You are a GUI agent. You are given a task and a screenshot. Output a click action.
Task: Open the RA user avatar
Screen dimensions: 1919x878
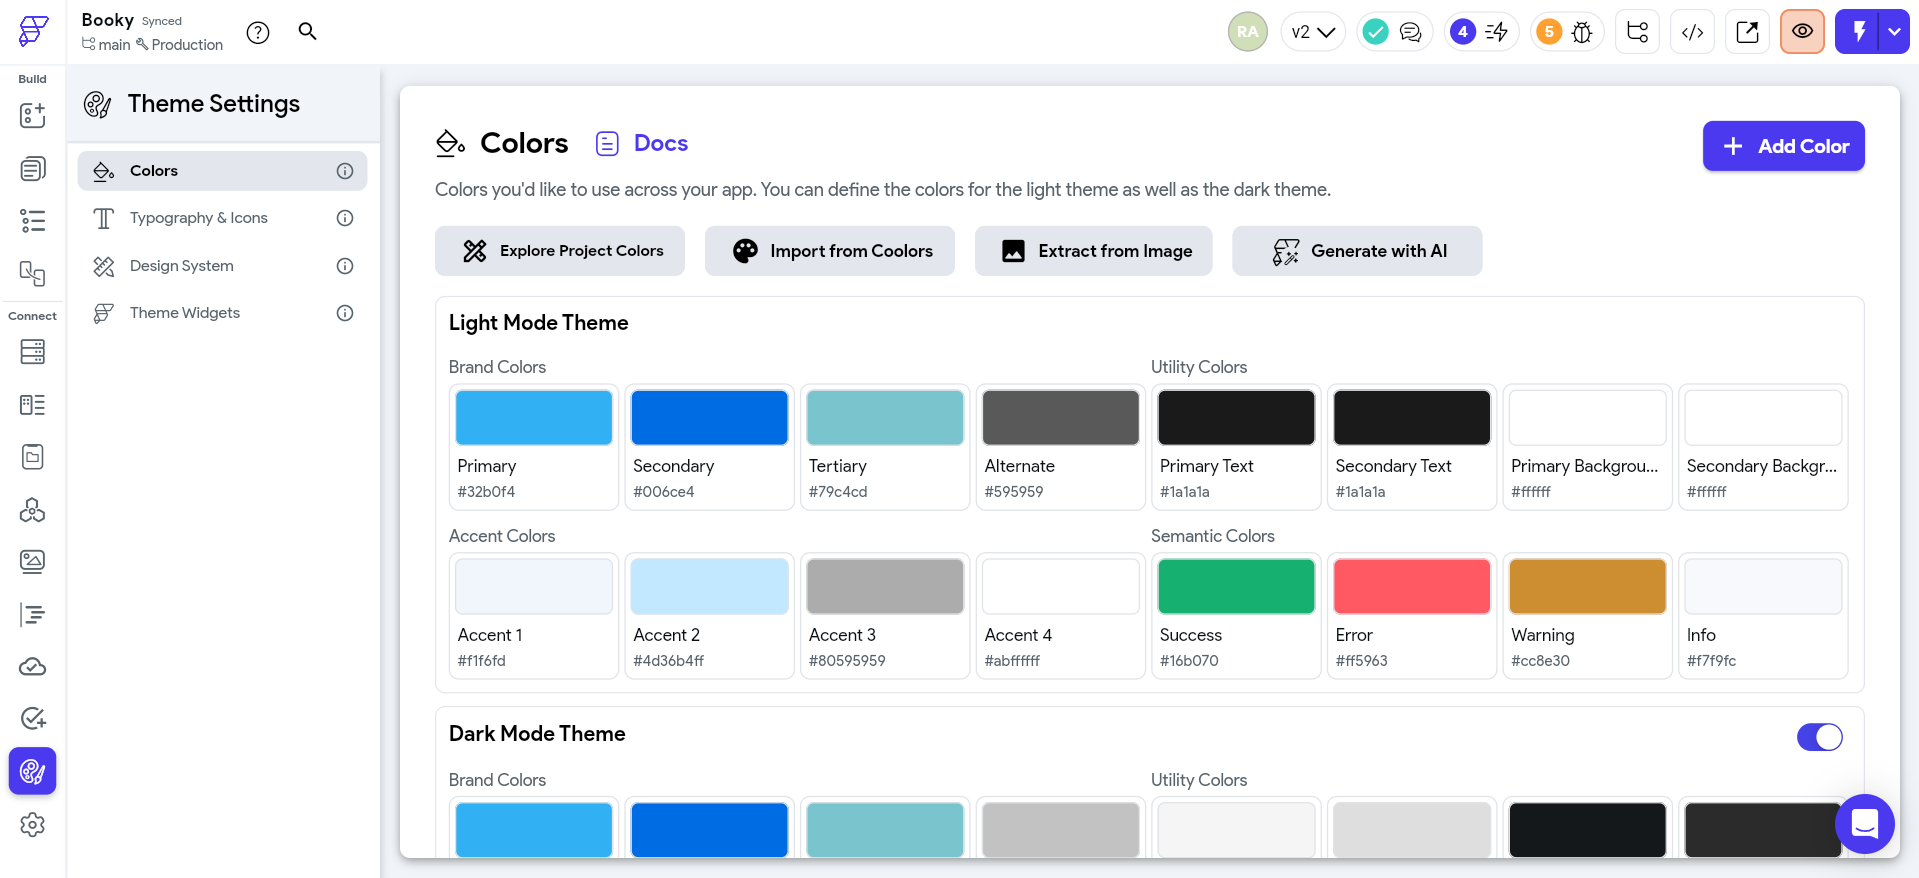tap(1247, 32)
